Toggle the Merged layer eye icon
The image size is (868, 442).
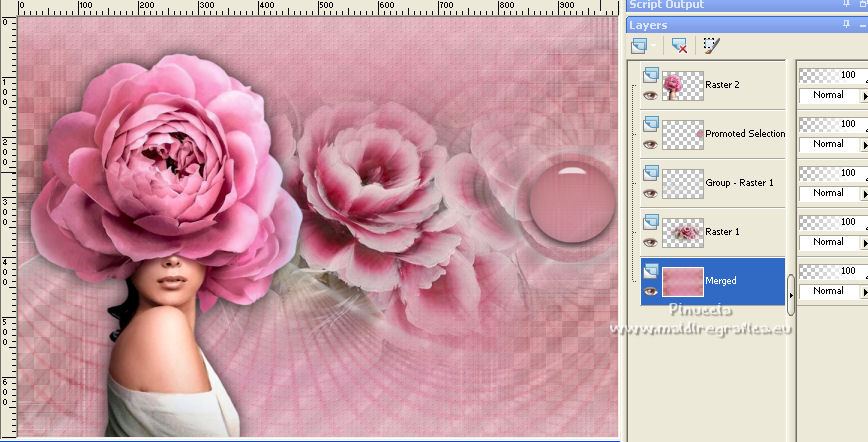click(x=650, y=291)
